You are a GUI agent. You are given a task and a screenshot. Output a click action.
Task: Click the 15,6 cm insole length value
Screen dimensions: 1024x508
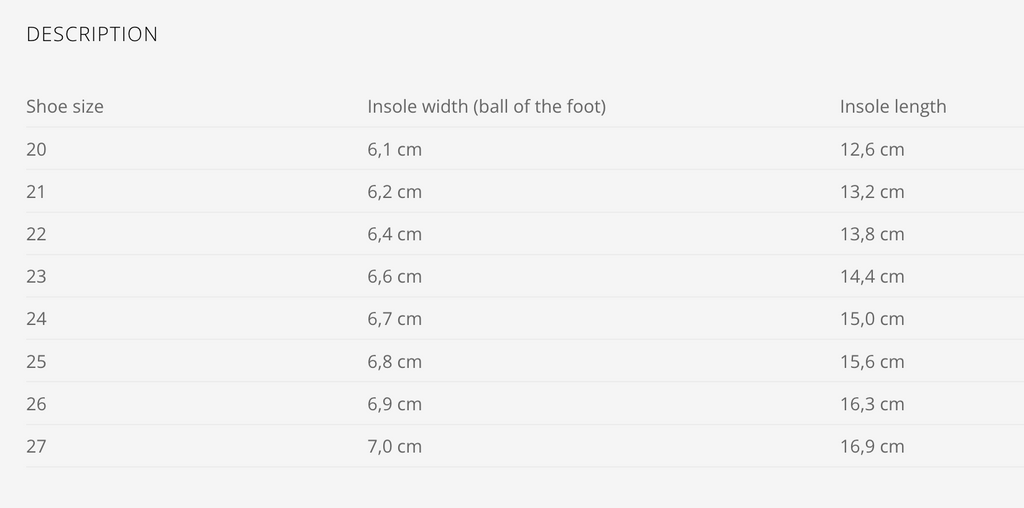tap(871, 361)
